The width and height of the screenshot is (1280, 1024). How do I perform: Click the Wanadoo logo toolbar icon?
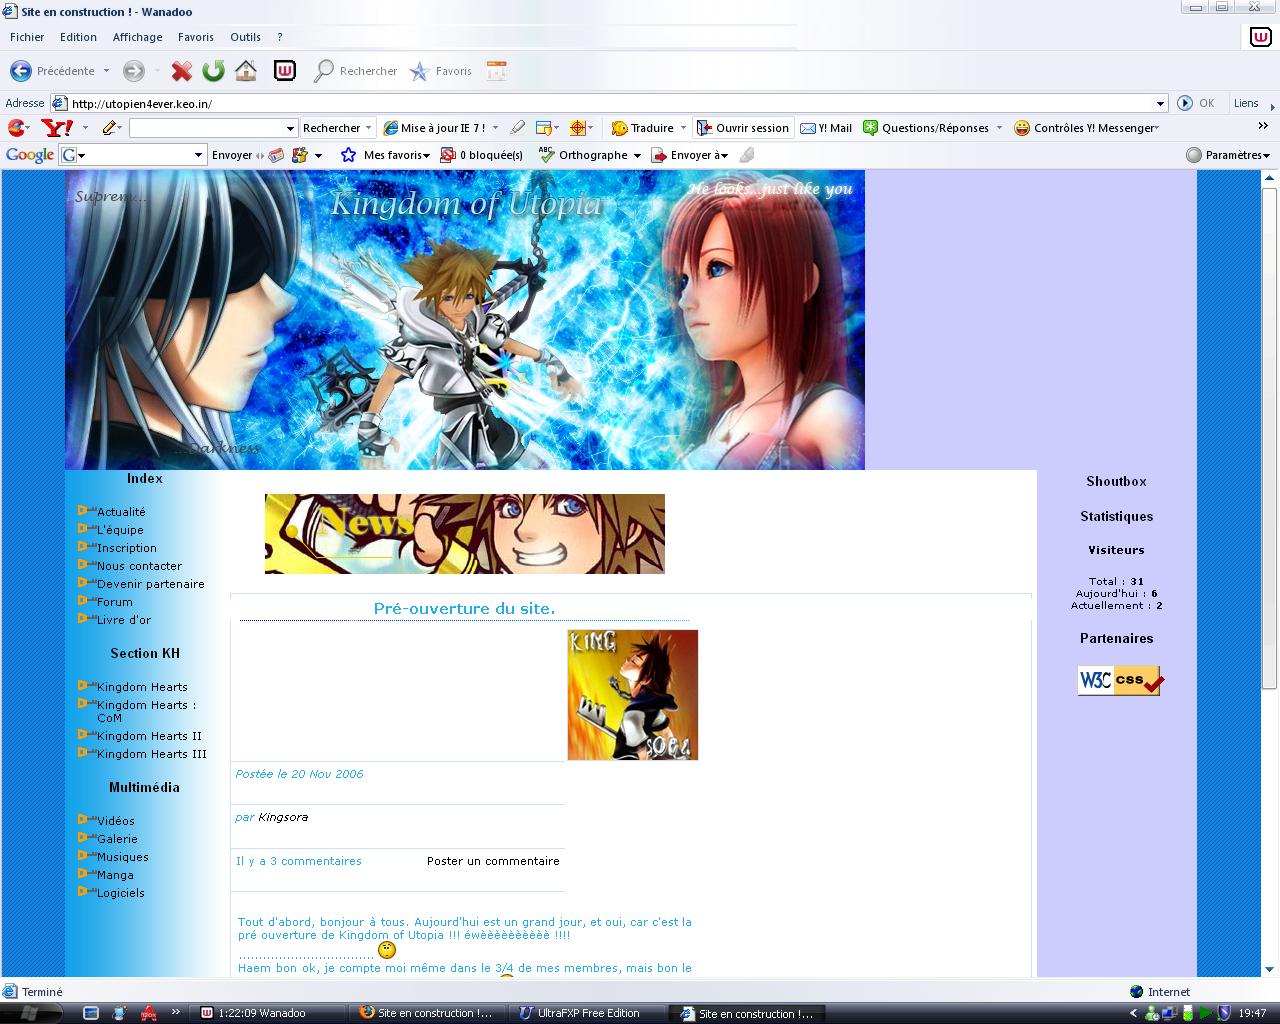click(x=285, y=71)
